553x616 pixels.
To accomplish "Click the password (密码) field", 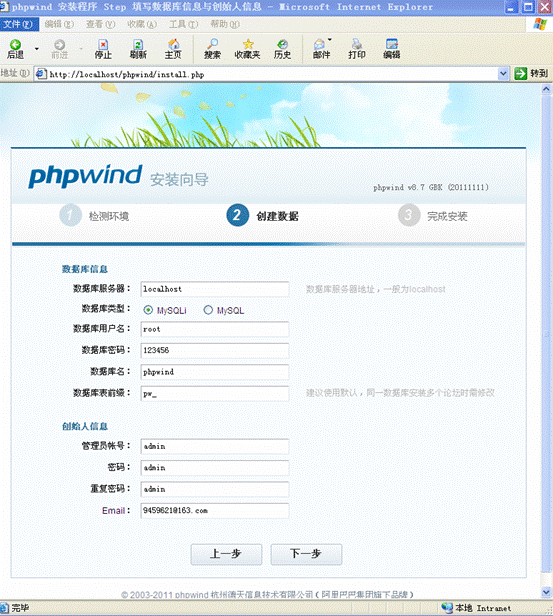I will click(x=215, y=468).
